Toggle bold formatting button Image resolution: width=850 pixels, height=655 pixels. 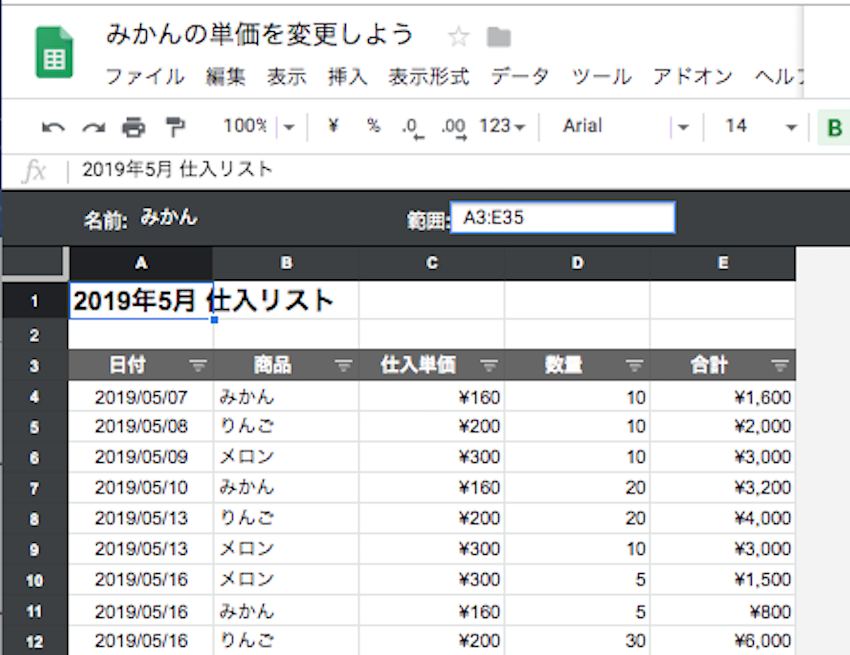834,127
